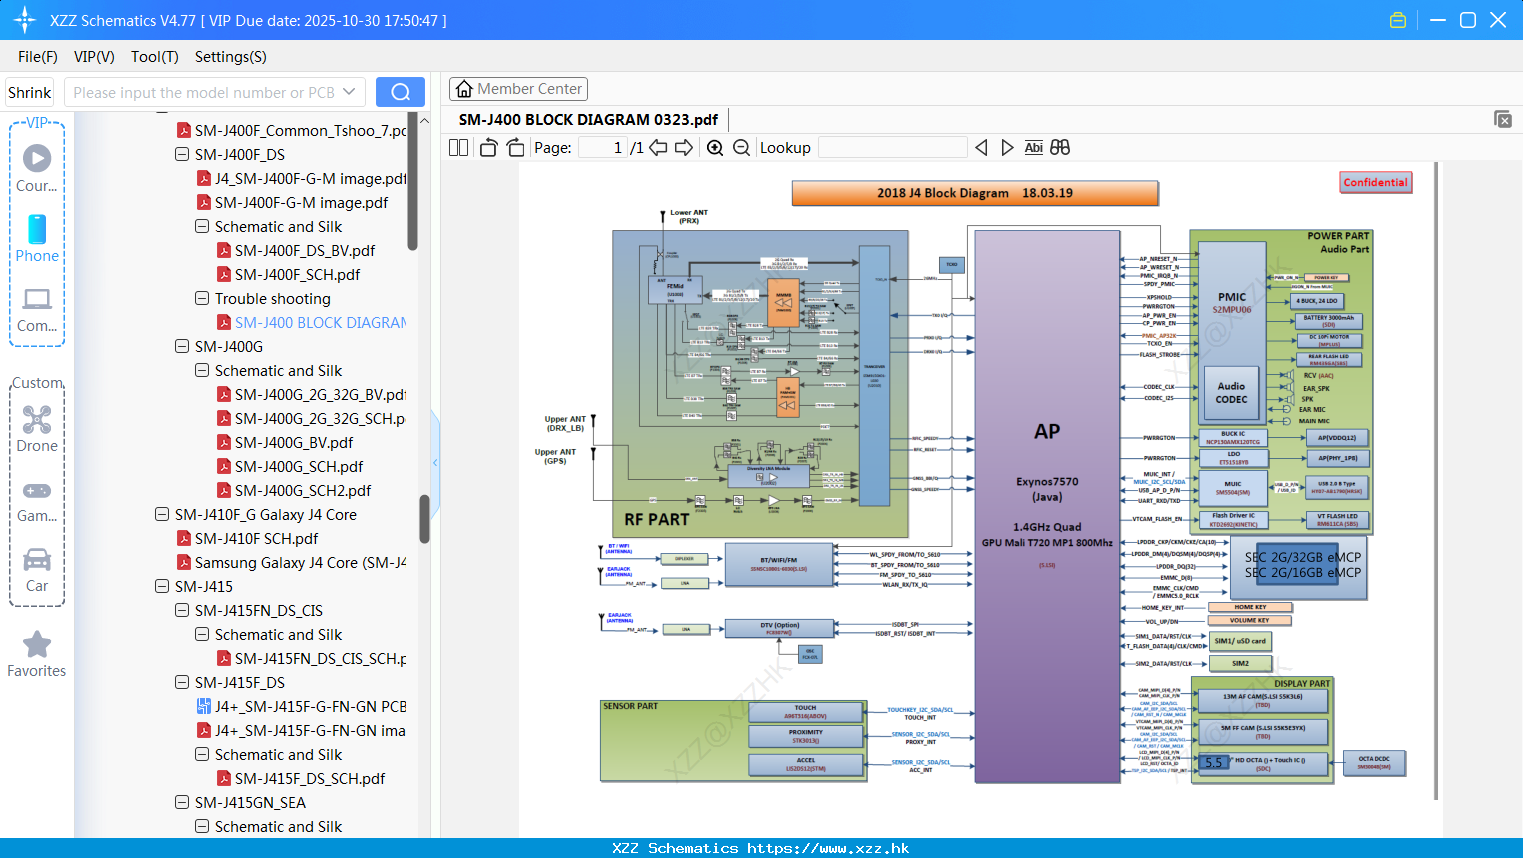Toggle the two-page view icon
This screenshot has height=858, width=1523.
point(459,148)
